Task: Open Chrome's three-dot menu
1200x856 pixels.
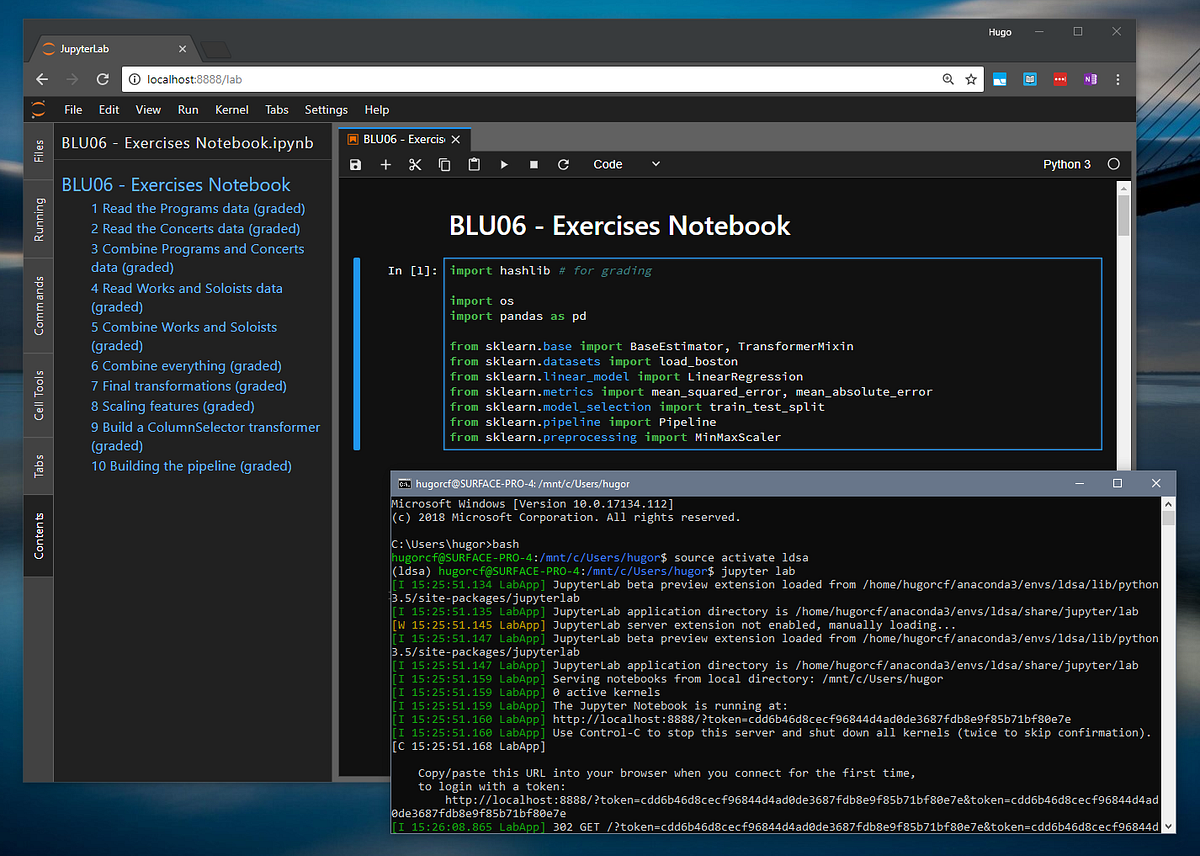Action: pos(1118,79)
